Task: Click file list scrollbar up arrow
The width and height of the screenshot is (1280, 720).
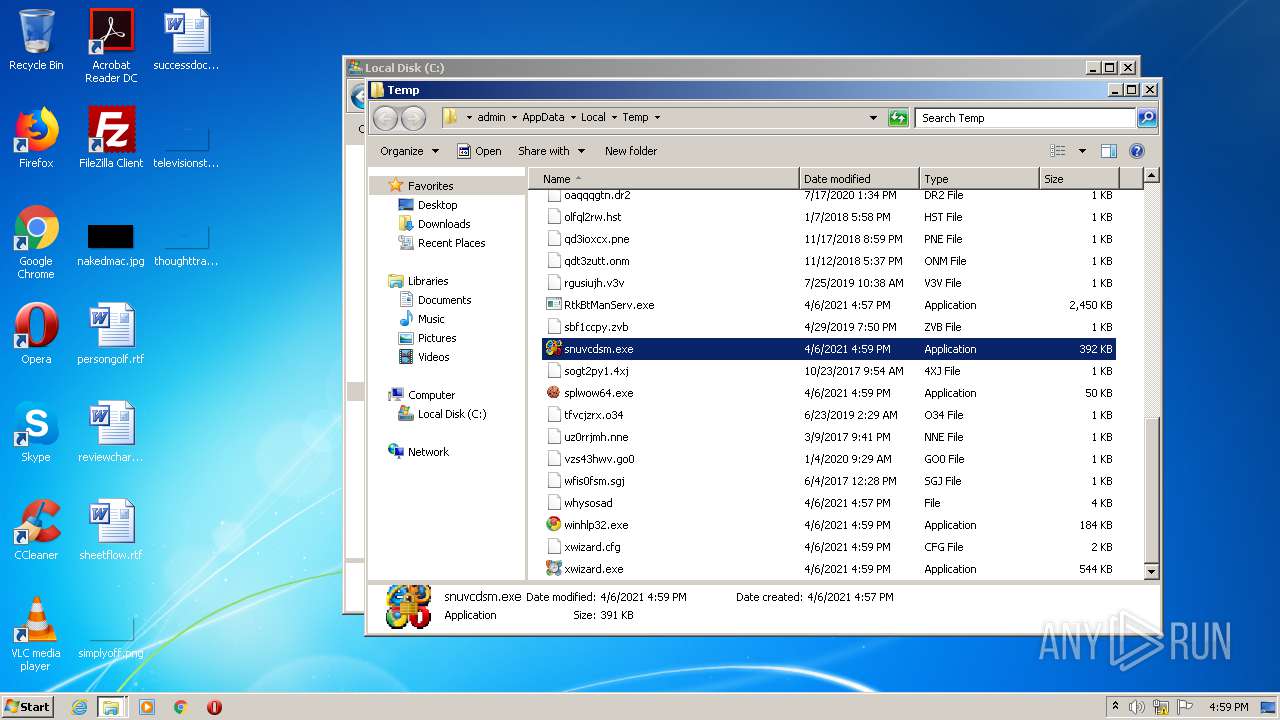Action: [x=1151, y=176]
